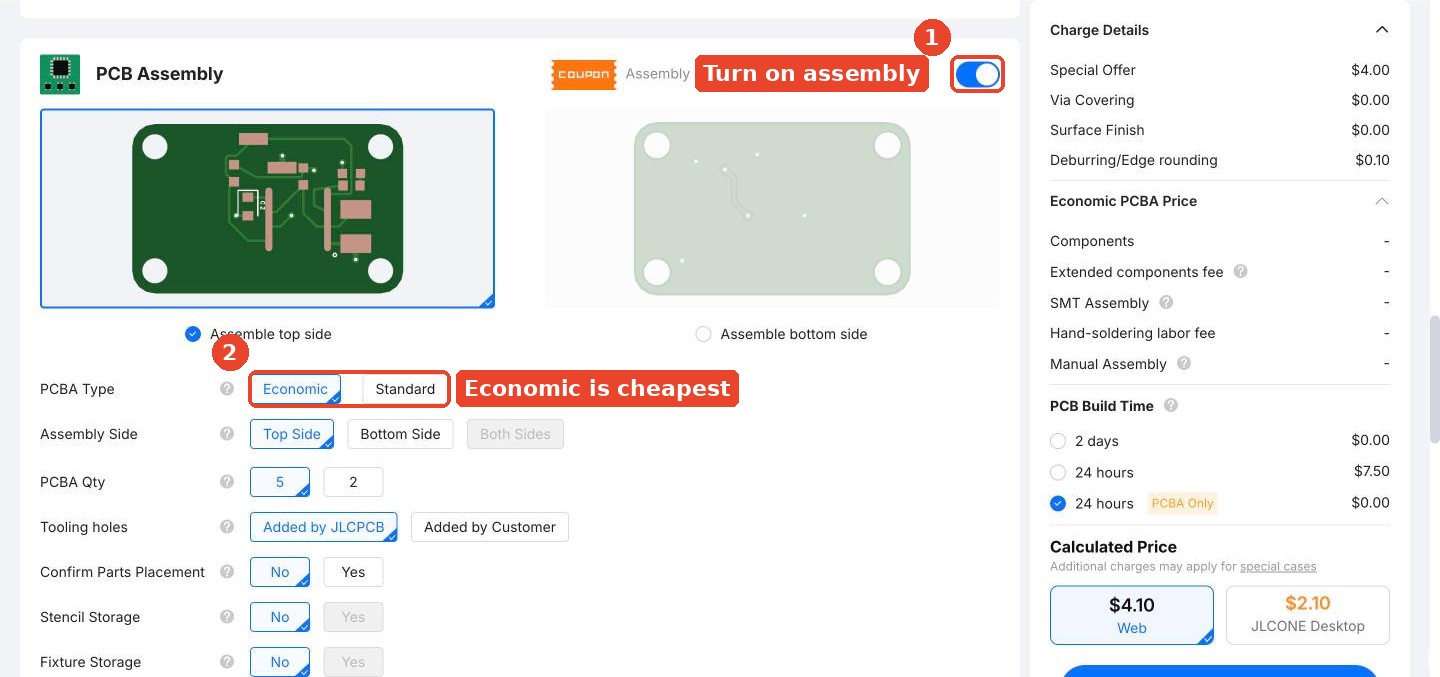Switch PCBA Type to Standard
Image resolution: width=1440 pixels, height=677 pixels.
tap(405, 389)
